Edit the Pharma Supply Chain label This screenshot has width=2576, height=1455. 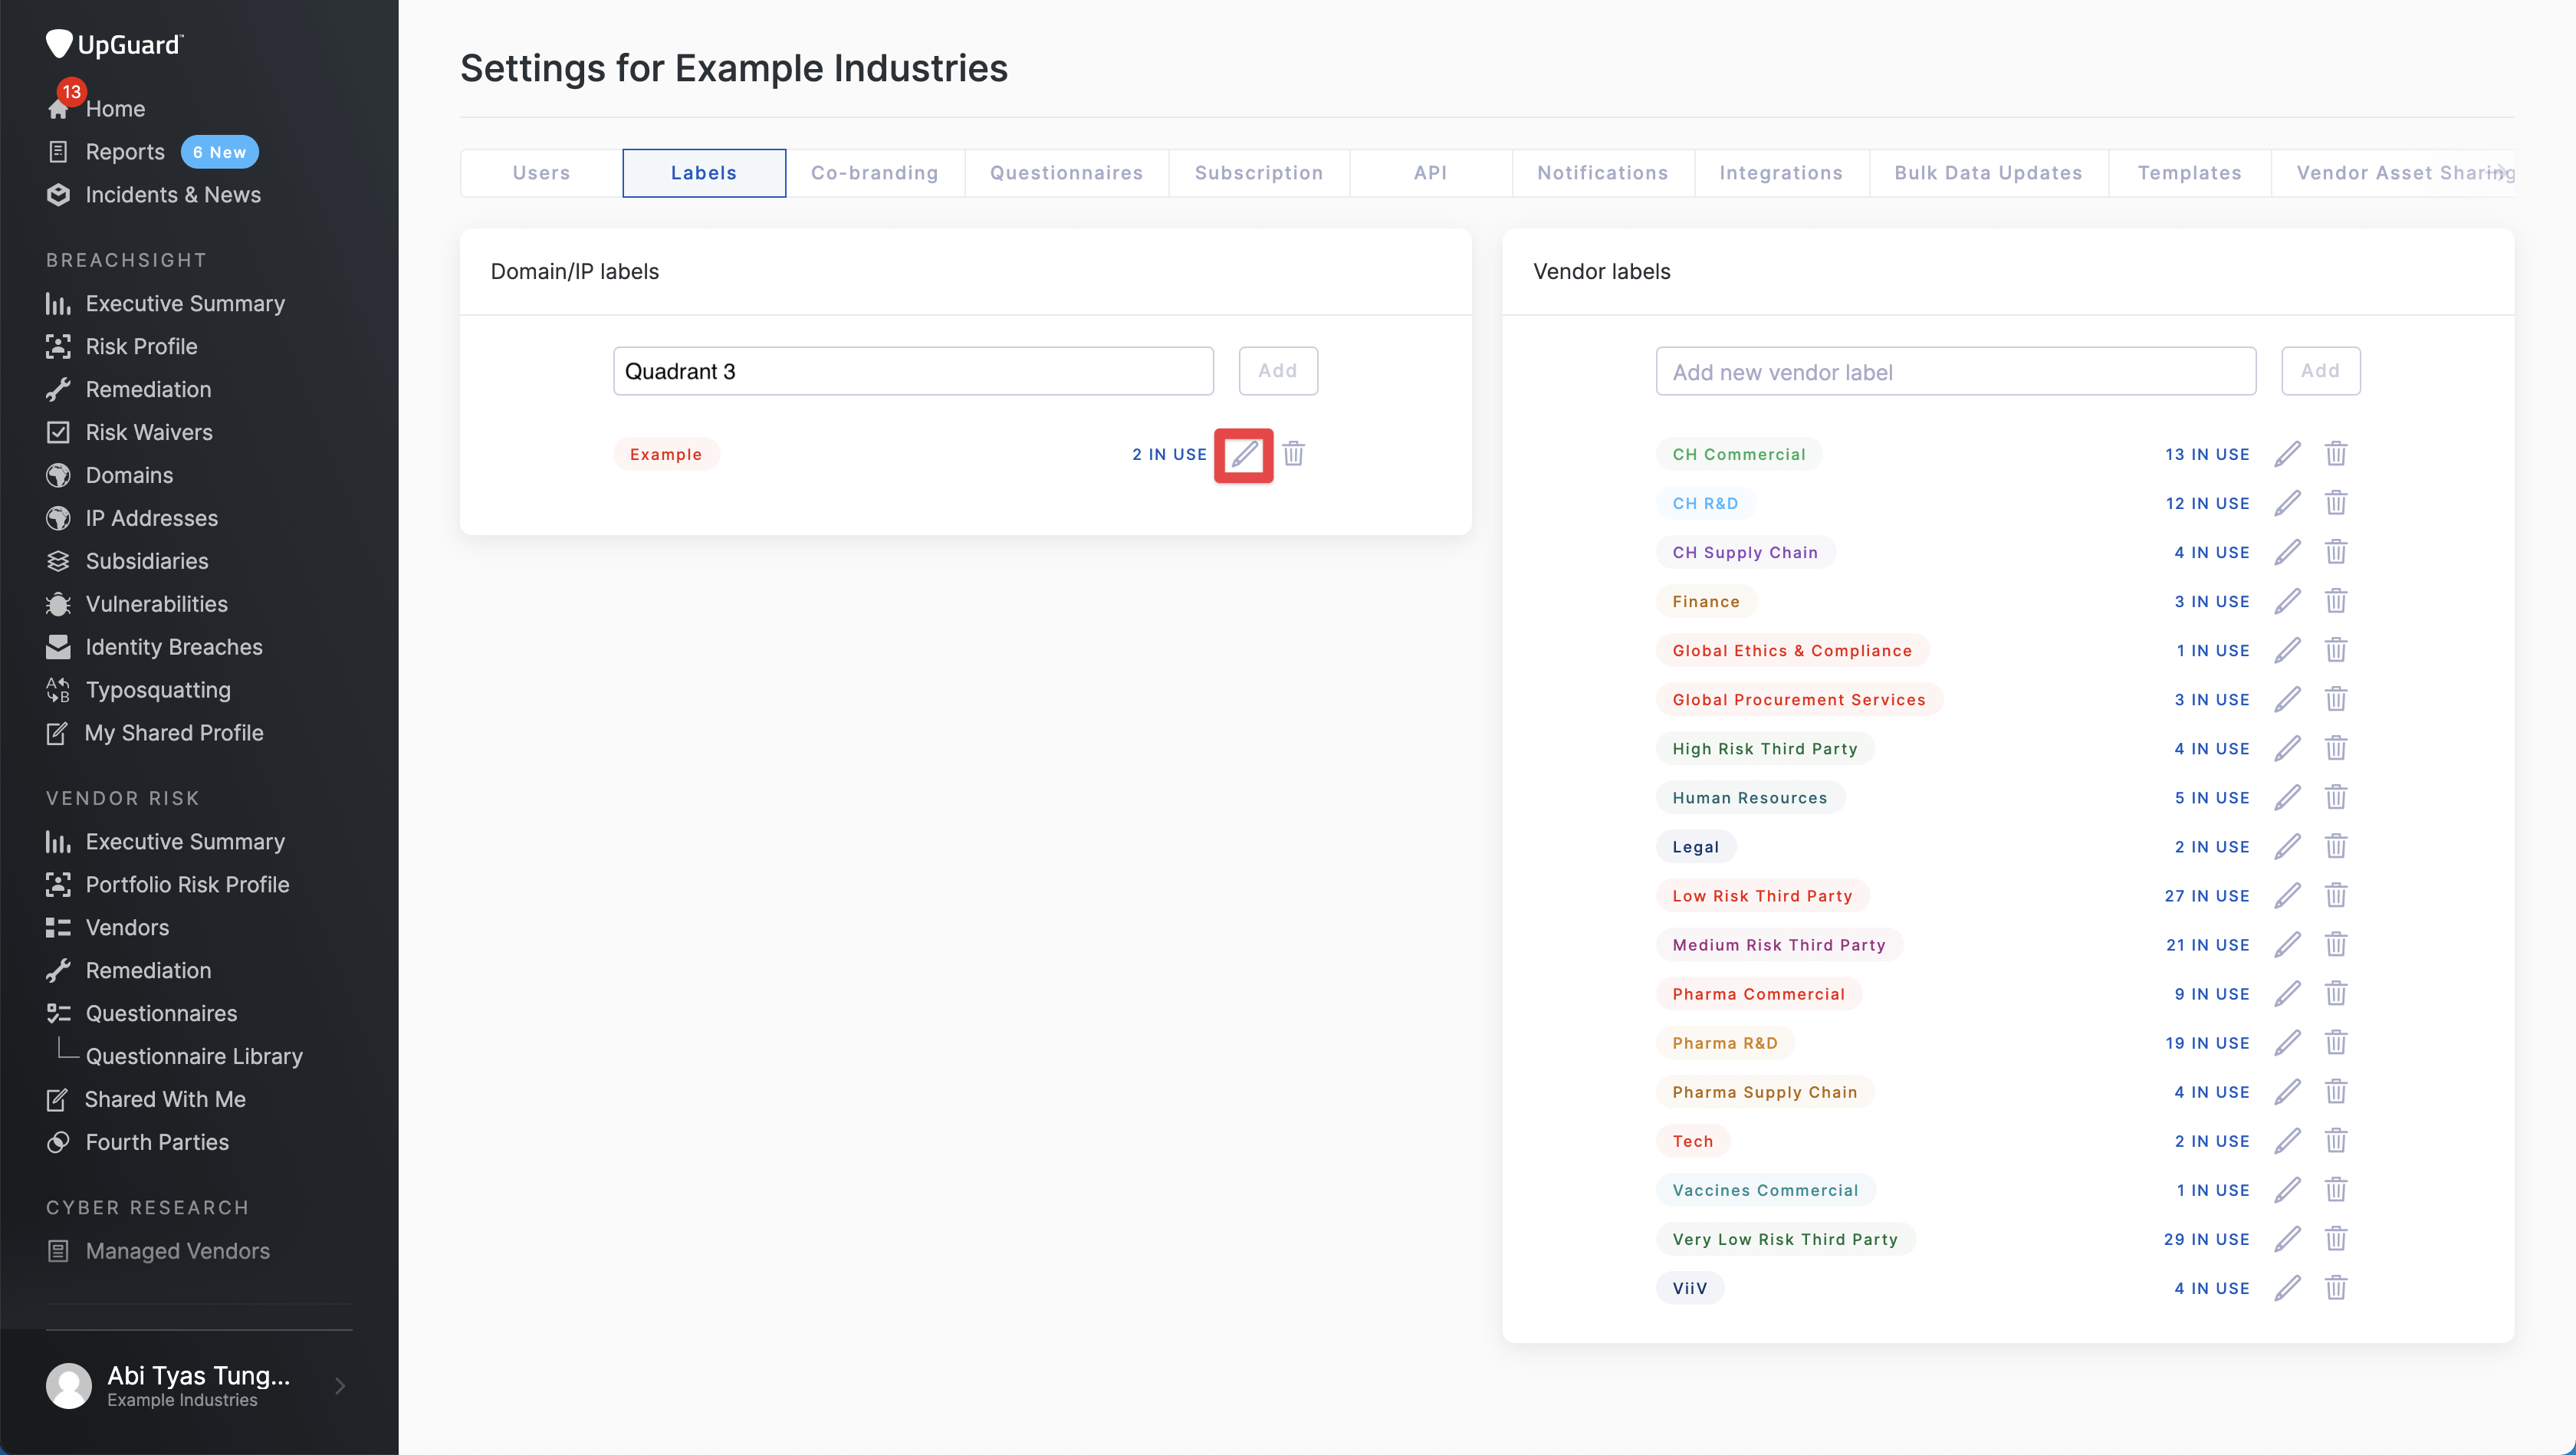[x=2287, y=1091]
